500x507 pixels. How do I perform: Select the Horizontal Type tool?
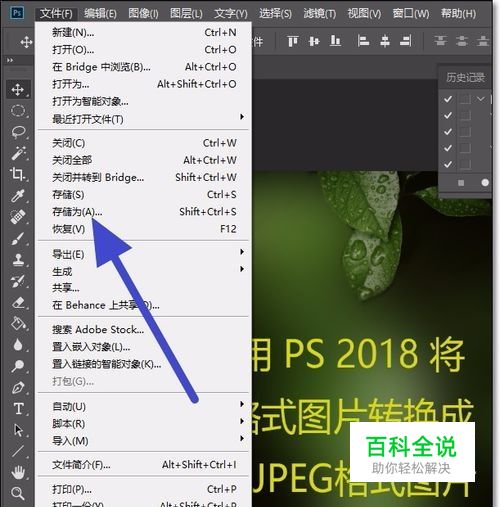(x=18, y=409)
